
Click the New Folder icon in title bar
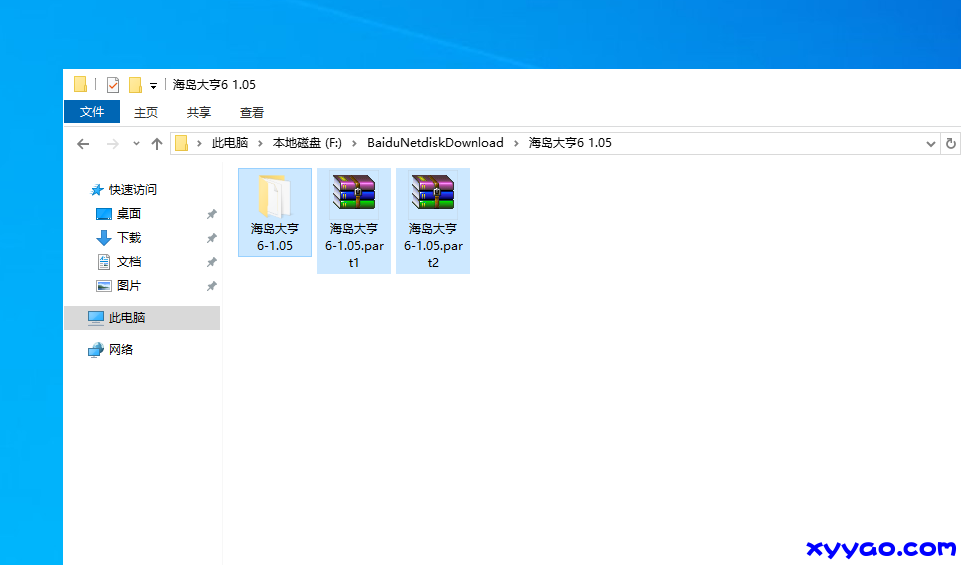coord(135,85)
